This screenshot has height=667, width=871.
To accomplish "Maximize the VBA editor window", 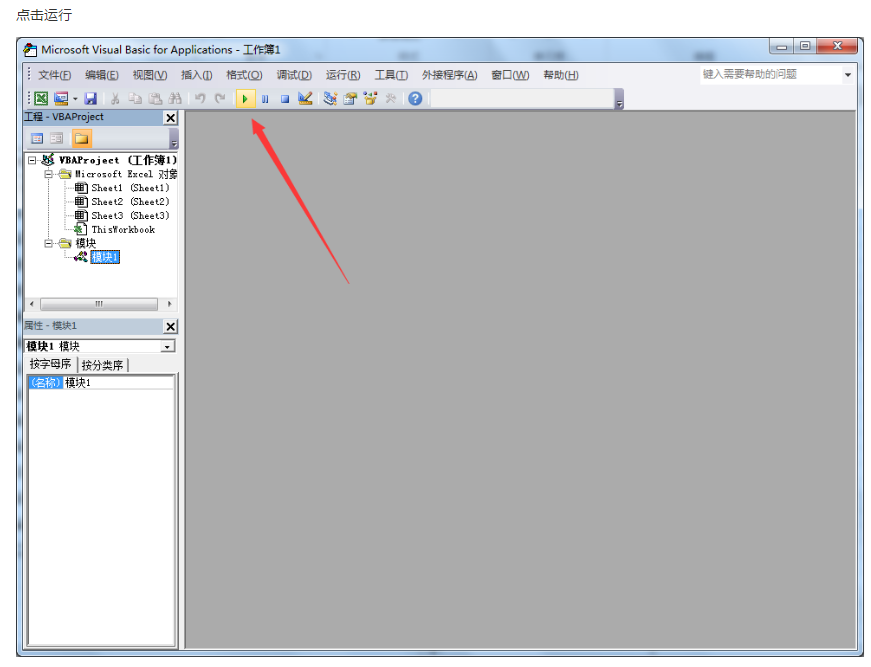I will [x=805, y=46].
